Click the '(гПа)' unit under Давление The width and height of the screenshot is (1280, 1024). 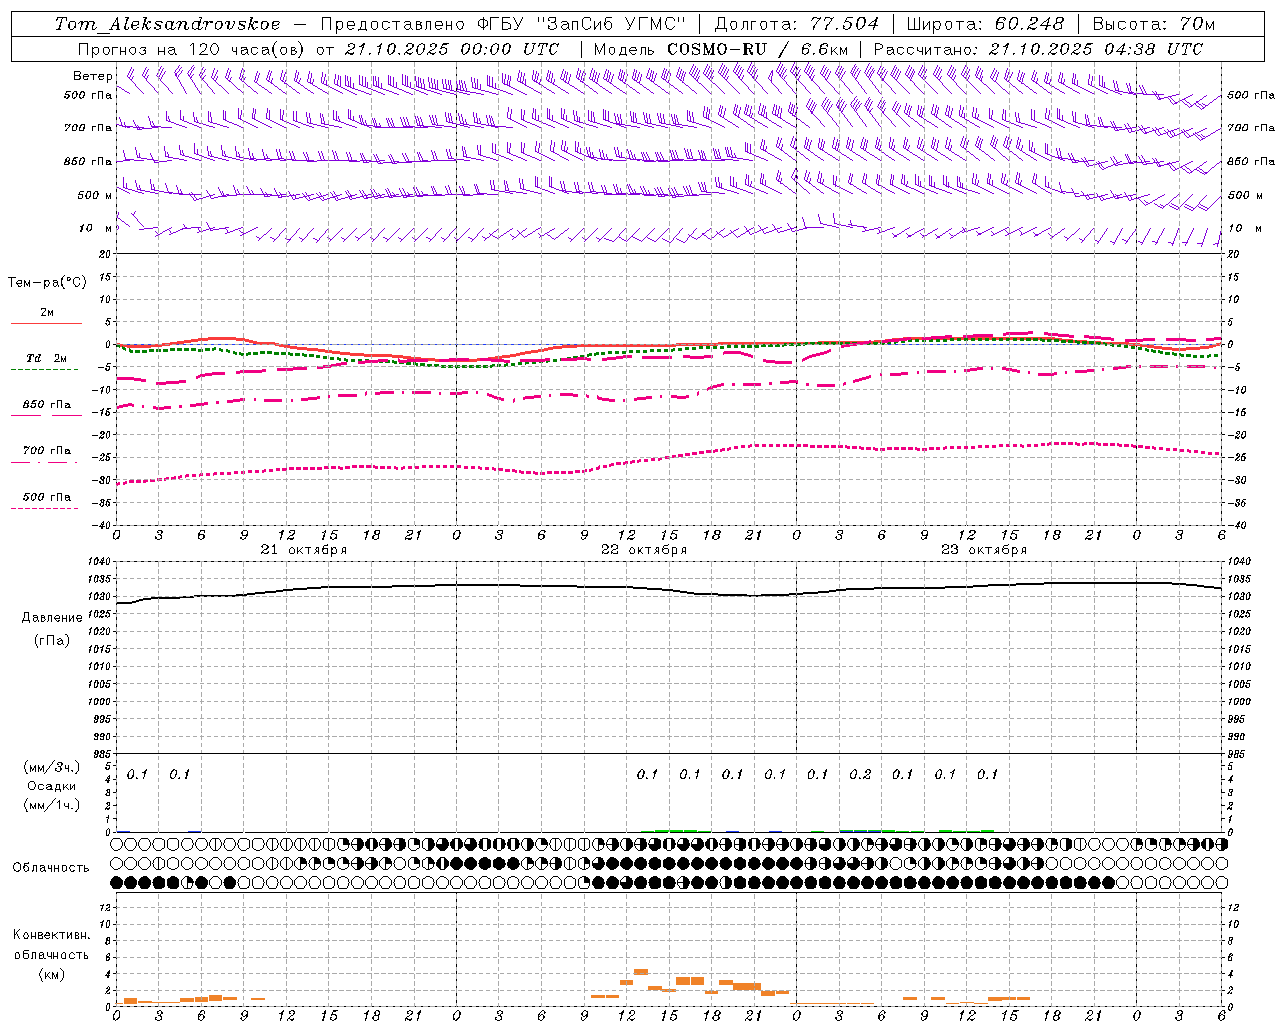(52, 640)
